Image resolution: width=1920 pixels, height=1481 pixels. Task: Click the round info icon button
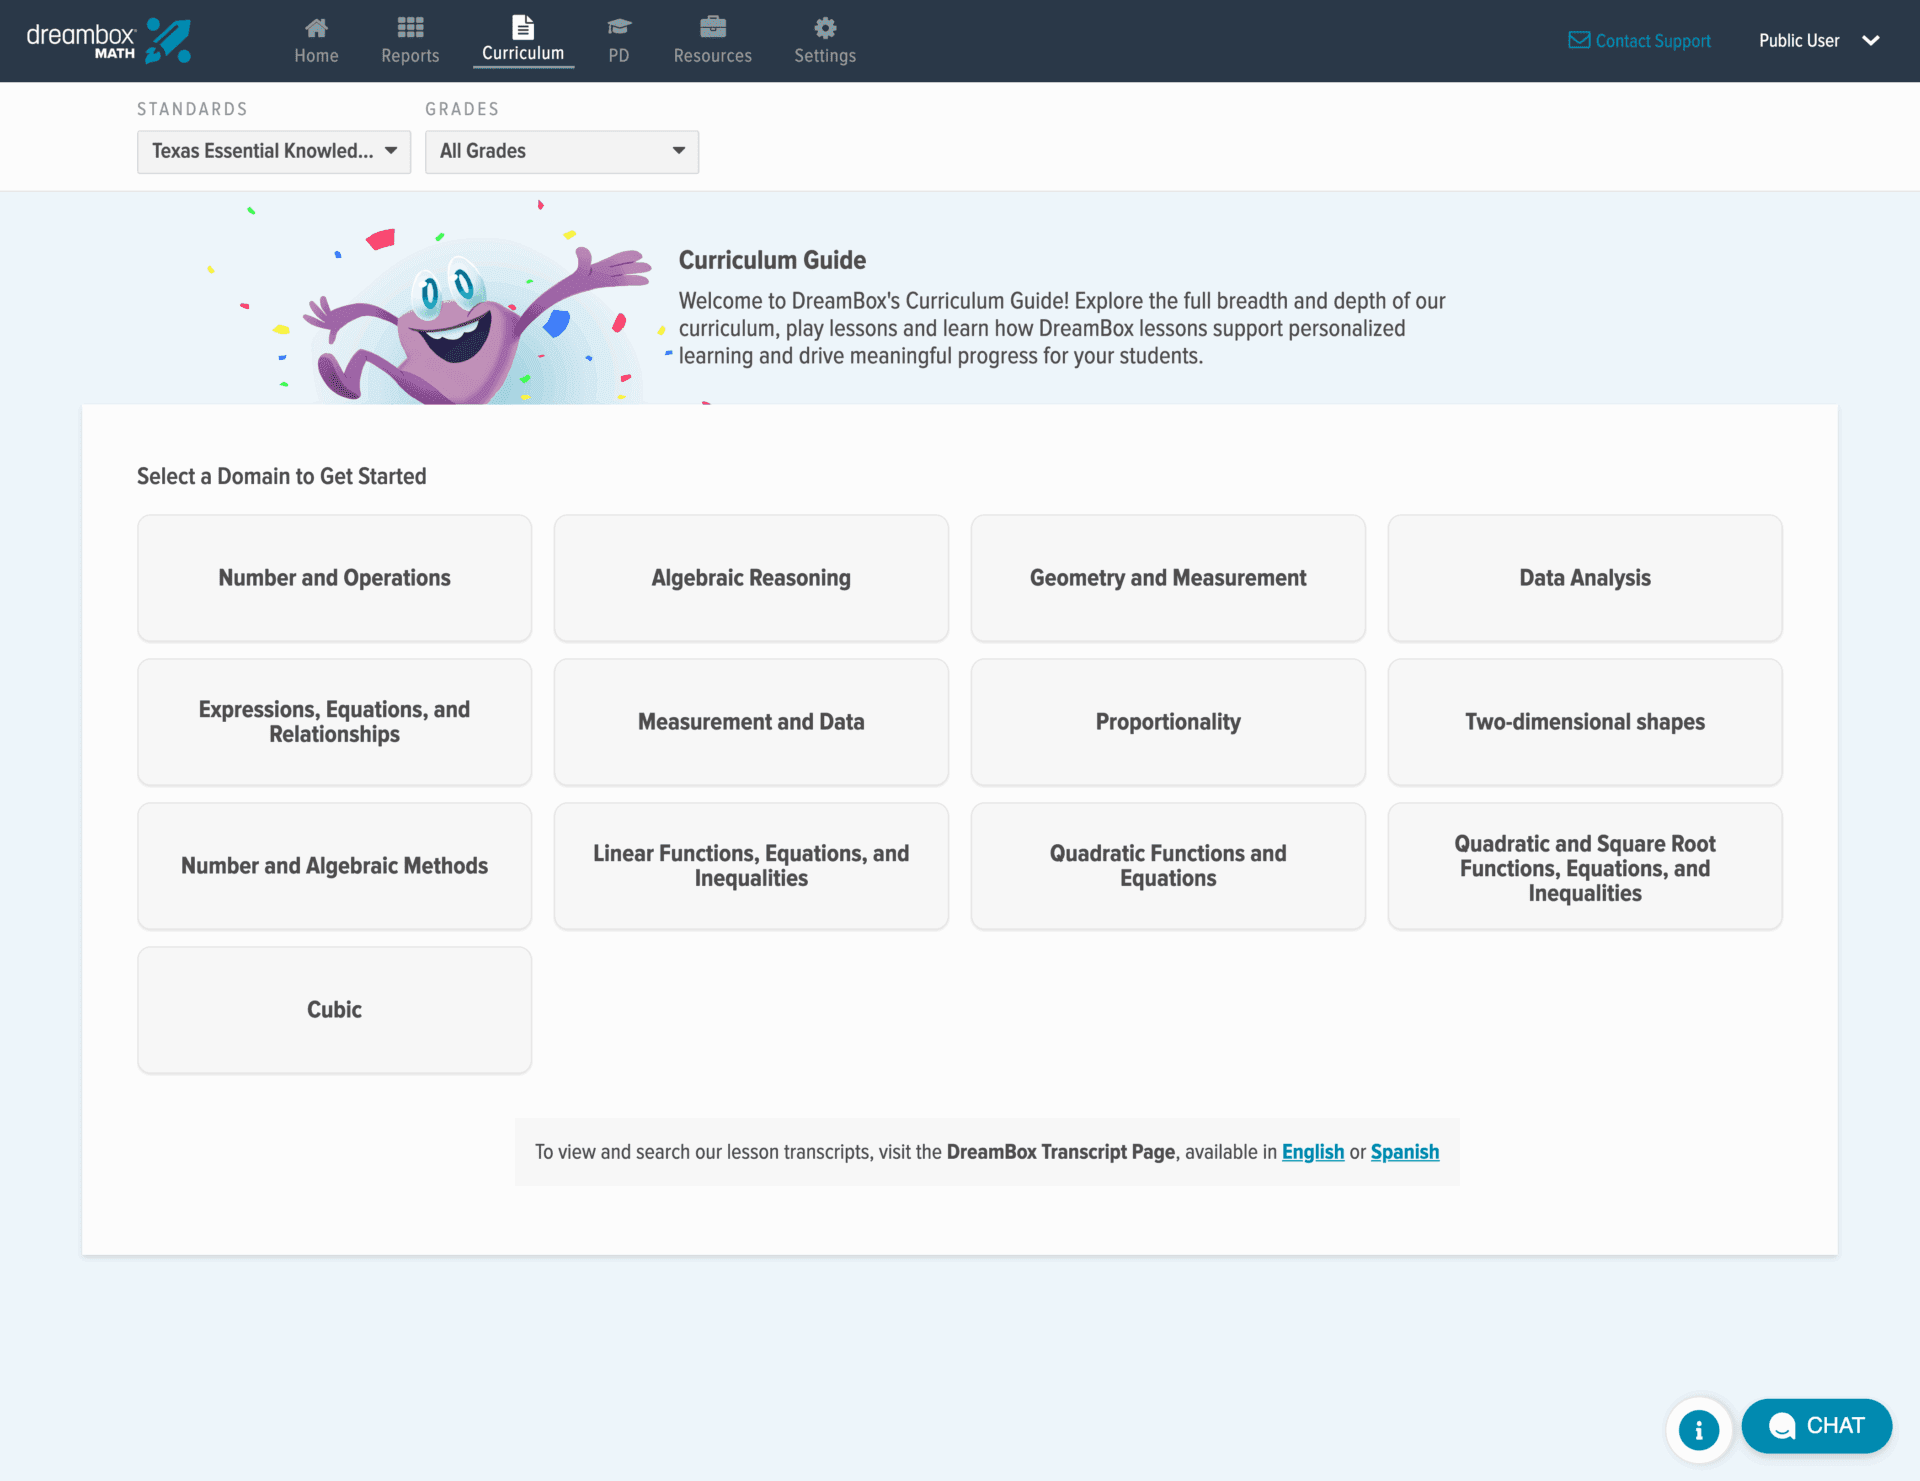[x=1698, y=1430]
